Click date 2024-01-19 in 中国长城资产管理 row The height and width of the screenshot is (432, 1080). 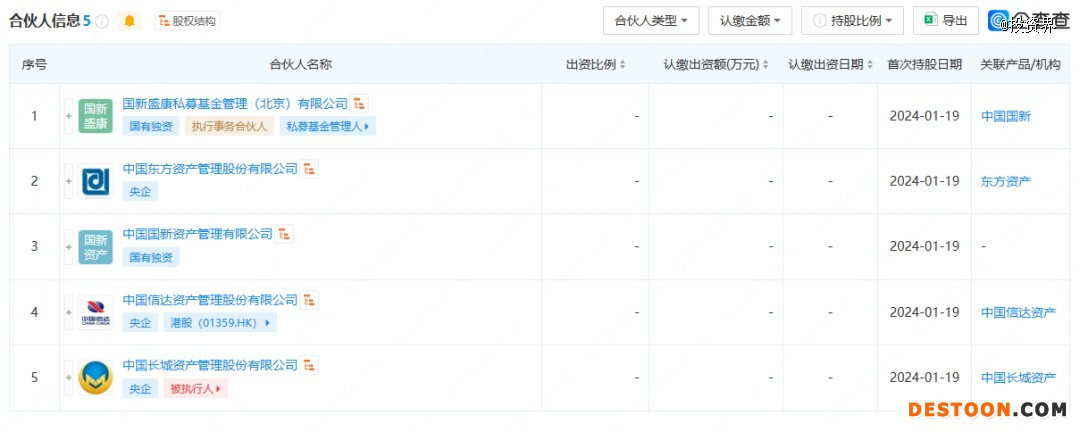924,378
